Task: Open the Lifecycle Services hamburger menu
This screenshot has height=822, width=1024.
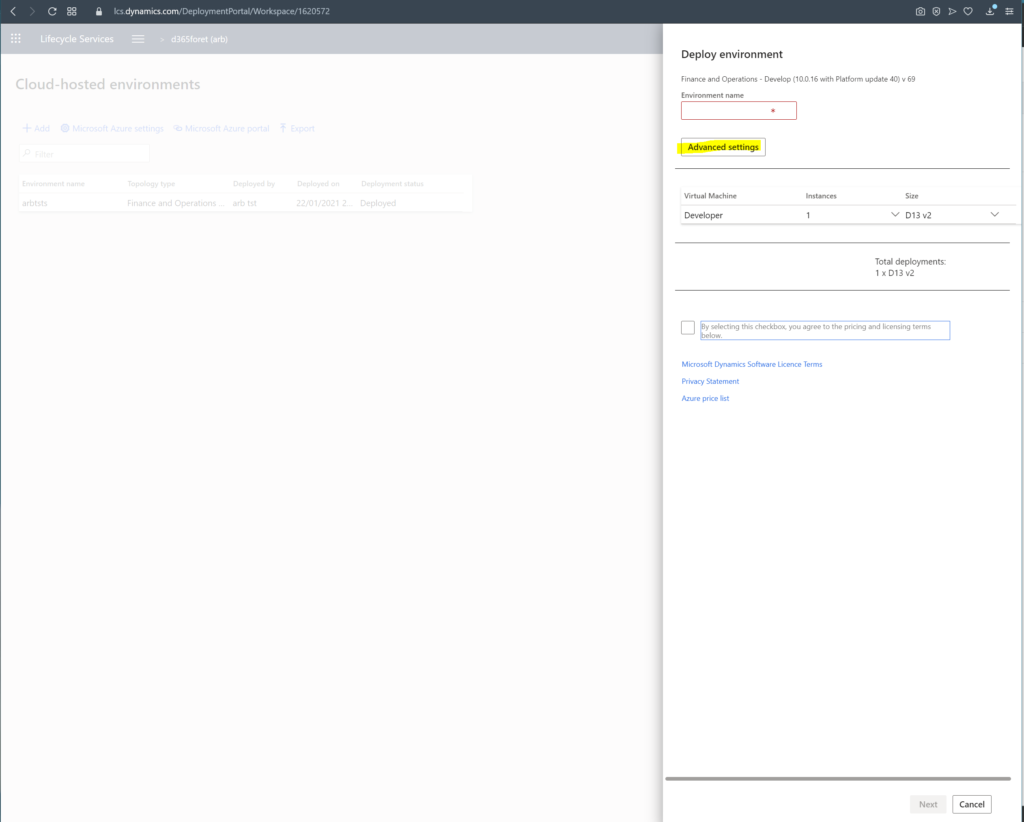Action: (x=138, y=39)
